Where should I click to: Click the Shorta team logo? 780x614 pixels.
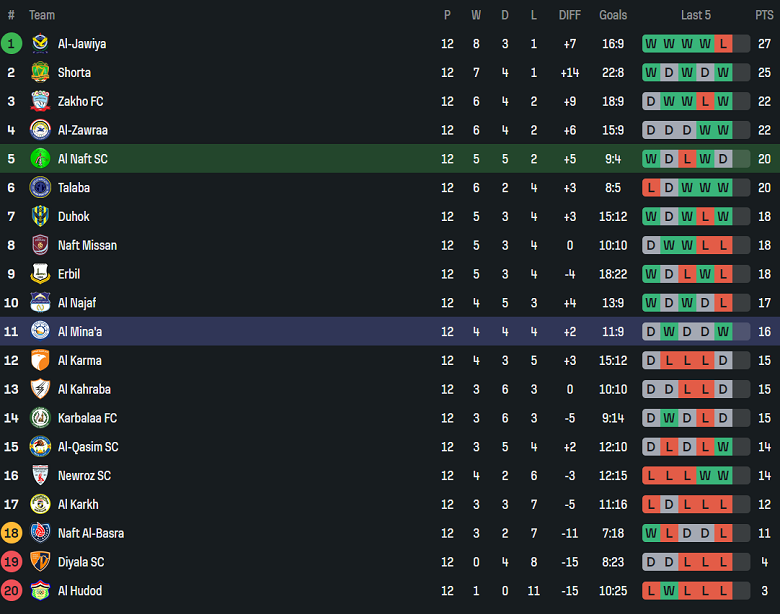click(x=40, y=72)
